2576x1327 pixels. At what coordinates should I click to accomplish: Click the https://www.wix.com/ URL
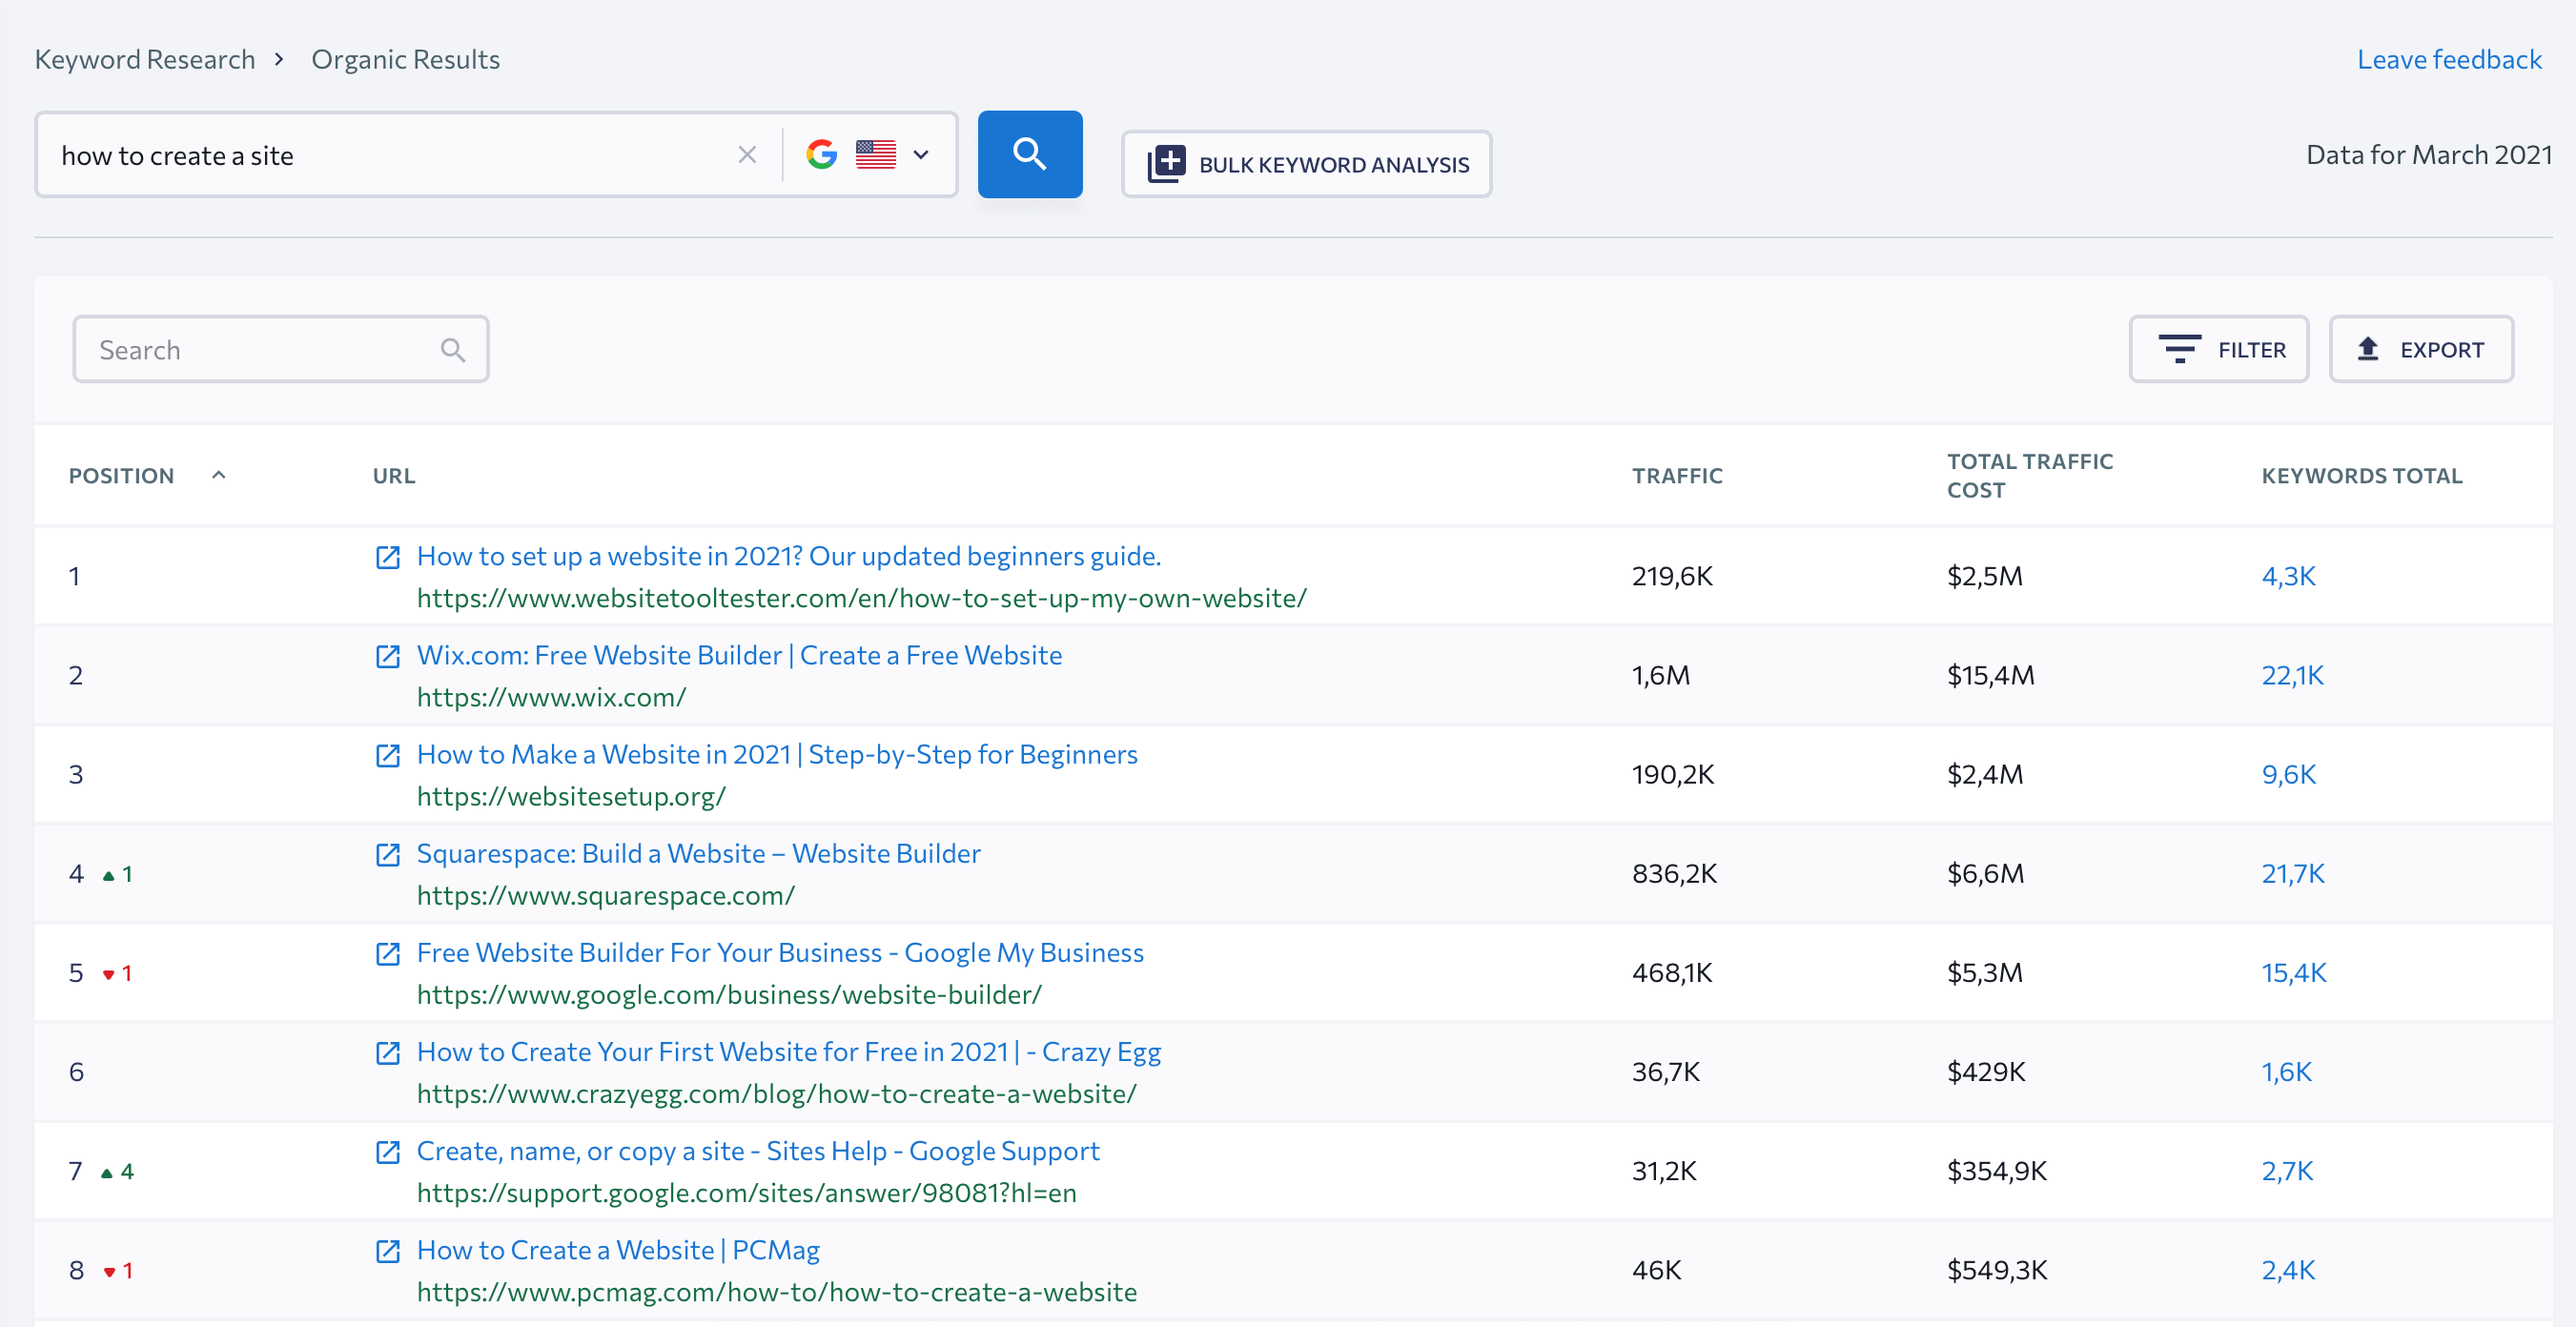pyautogui.click(x=551, y=697)
